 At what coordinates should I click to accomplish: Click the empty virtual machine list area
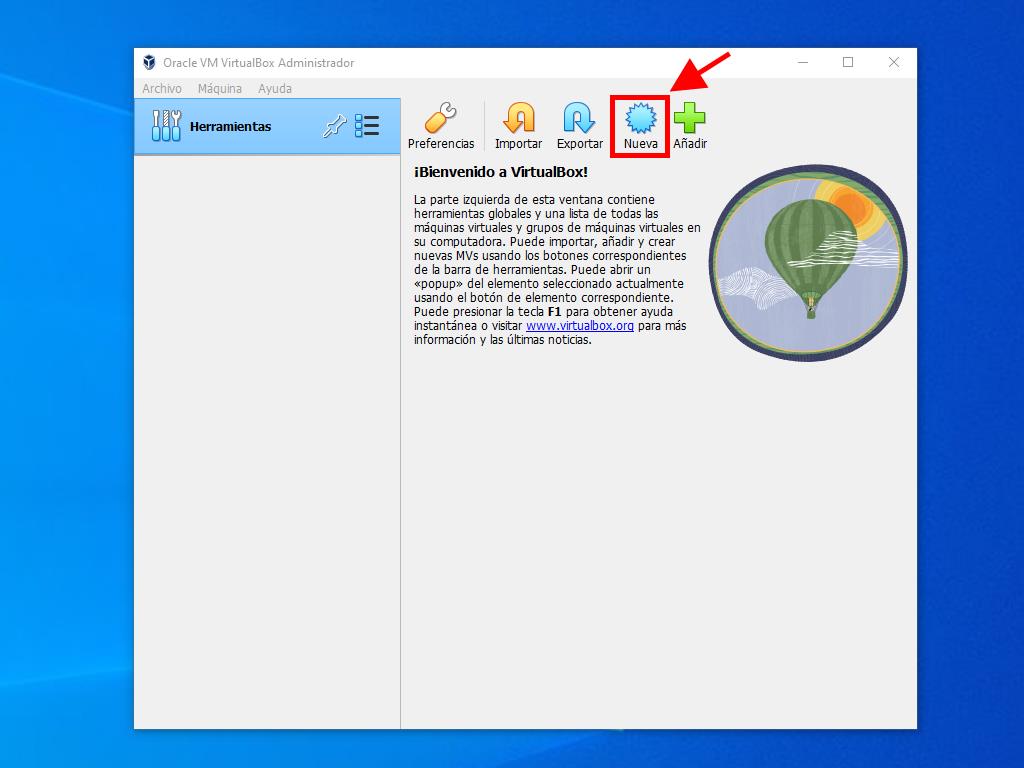[267, 440]
